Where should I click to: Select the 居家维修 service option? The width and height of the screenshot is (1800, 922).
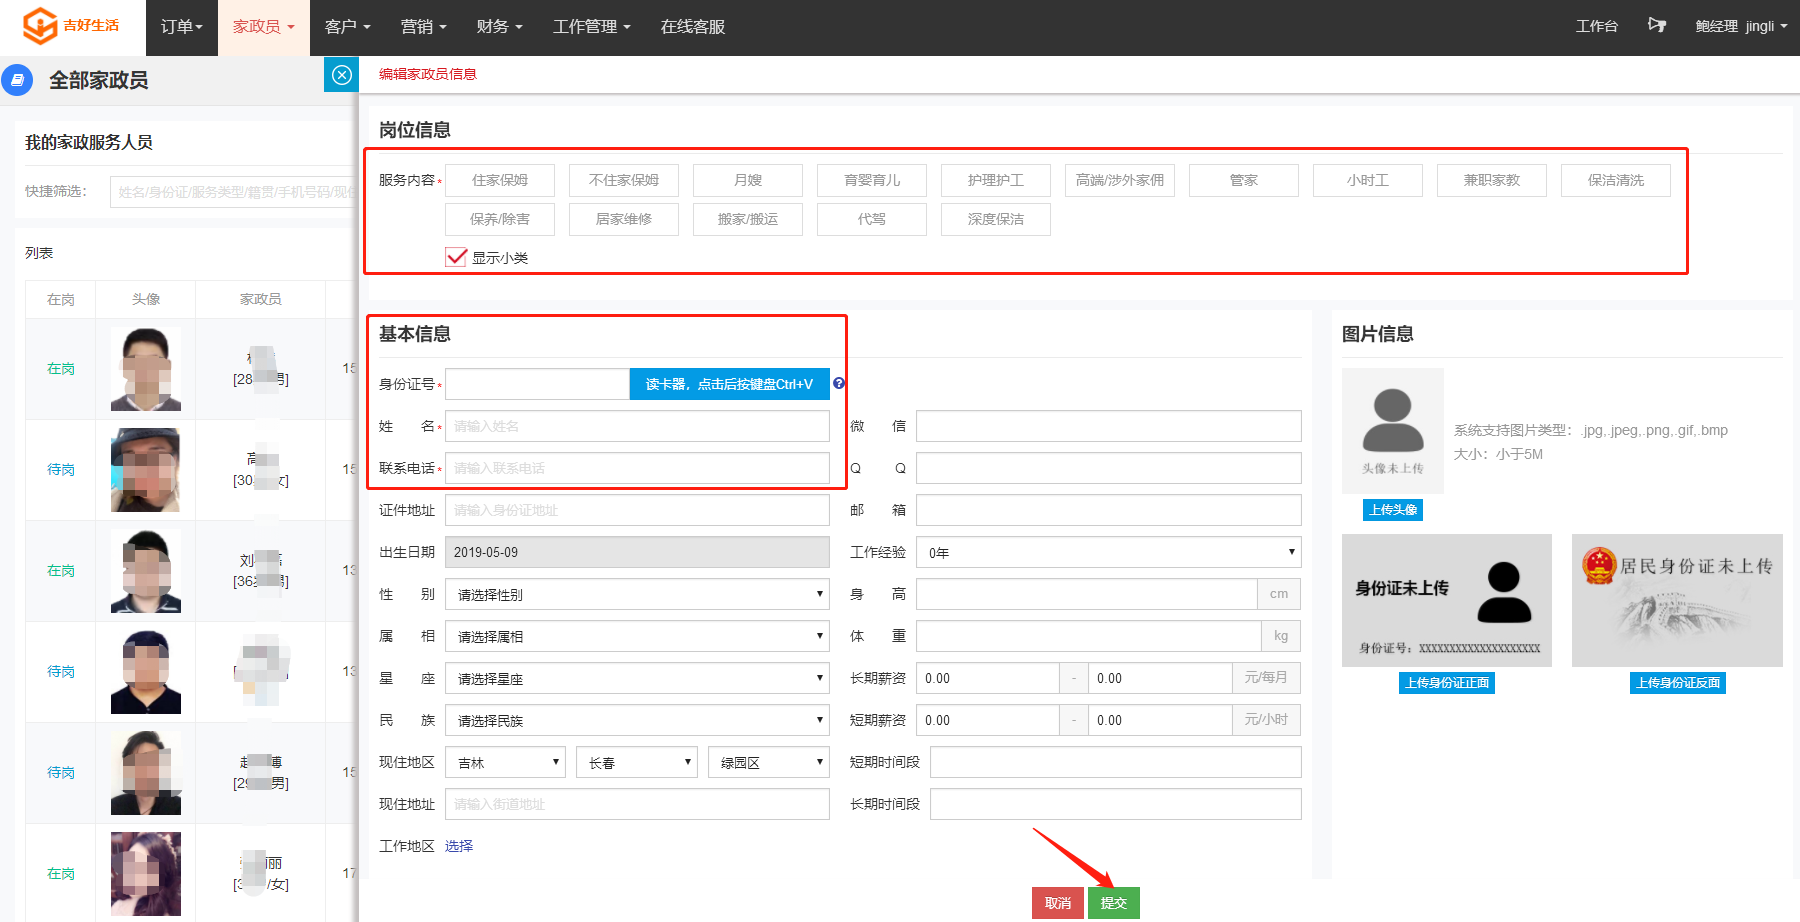click(624, 219)
